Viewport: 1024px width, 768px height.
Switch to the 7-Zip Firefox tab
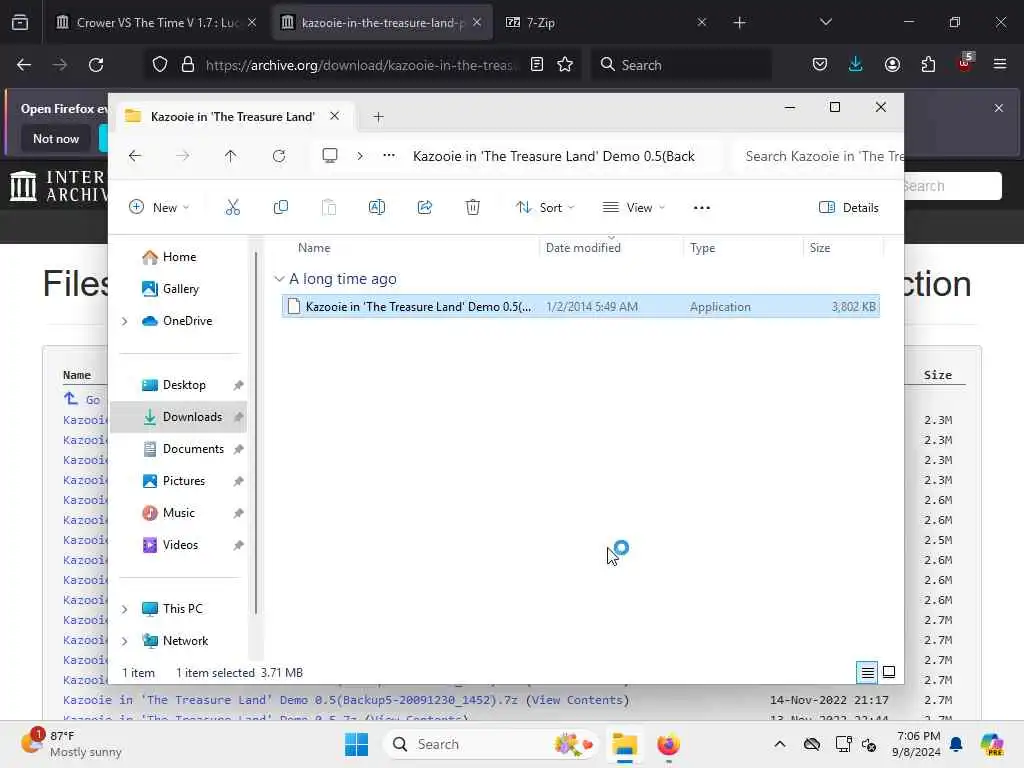[x=606, y=22]
